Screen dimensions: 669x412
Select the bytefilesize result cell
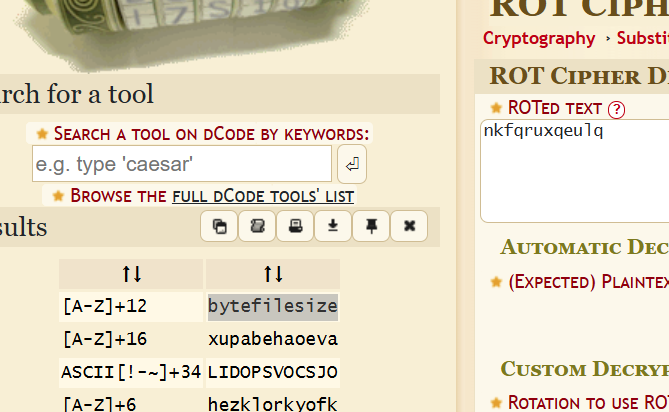coord(273,307)
